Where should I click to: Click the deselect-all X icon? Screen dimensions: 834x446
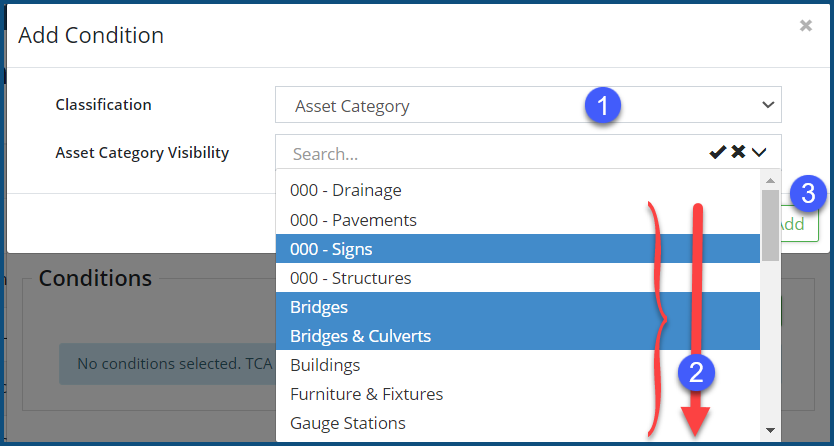click(x=738, y=152)
